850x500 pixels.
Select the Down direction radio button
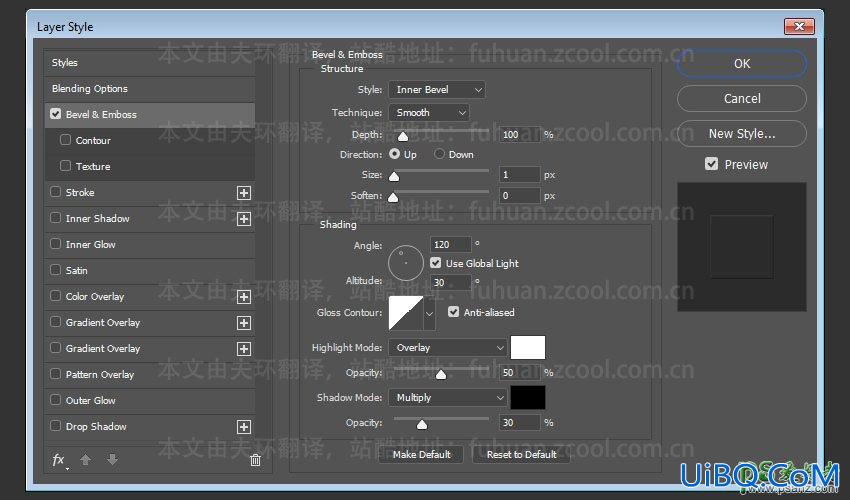439,155
